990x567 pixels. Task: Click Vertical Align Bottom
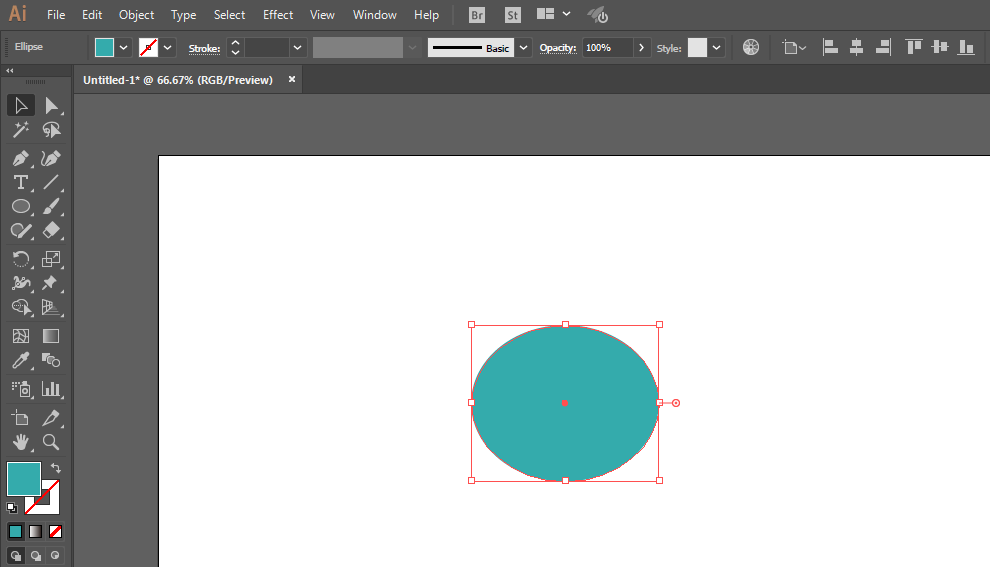pyautogui.click(x=966, y=47)
